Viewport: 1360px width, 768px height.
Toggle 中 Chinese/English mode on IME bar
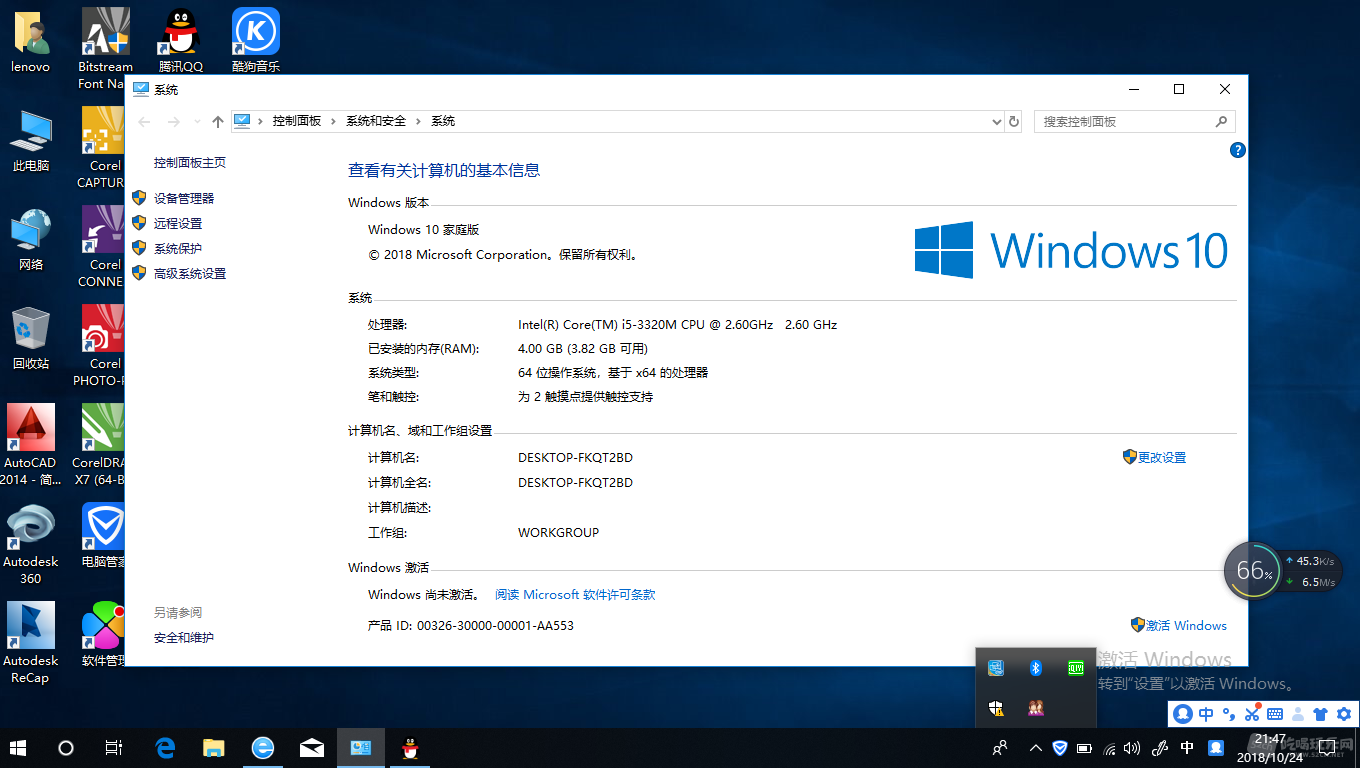point(1206,714)
